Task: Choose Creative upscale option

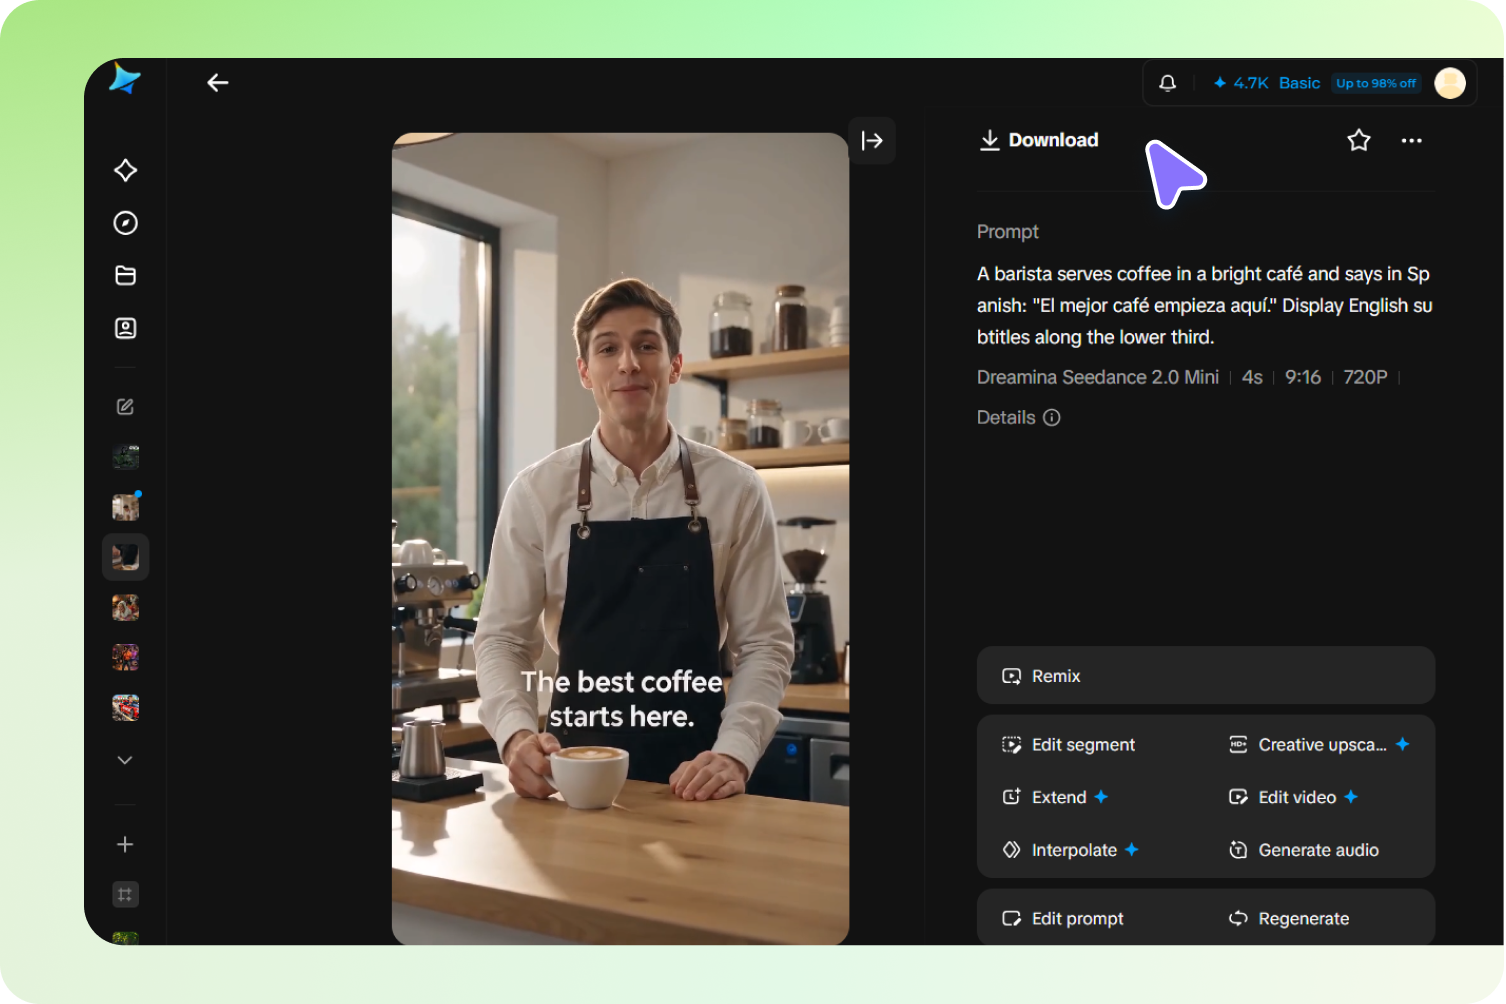Action: coord(1319,745)
